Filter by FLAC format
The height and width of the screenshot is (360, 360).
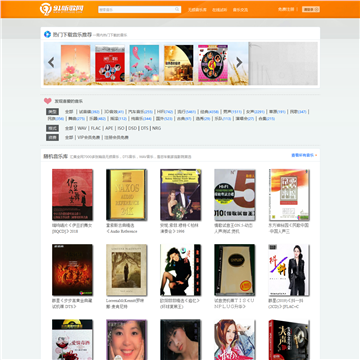[x=96, y=128]
